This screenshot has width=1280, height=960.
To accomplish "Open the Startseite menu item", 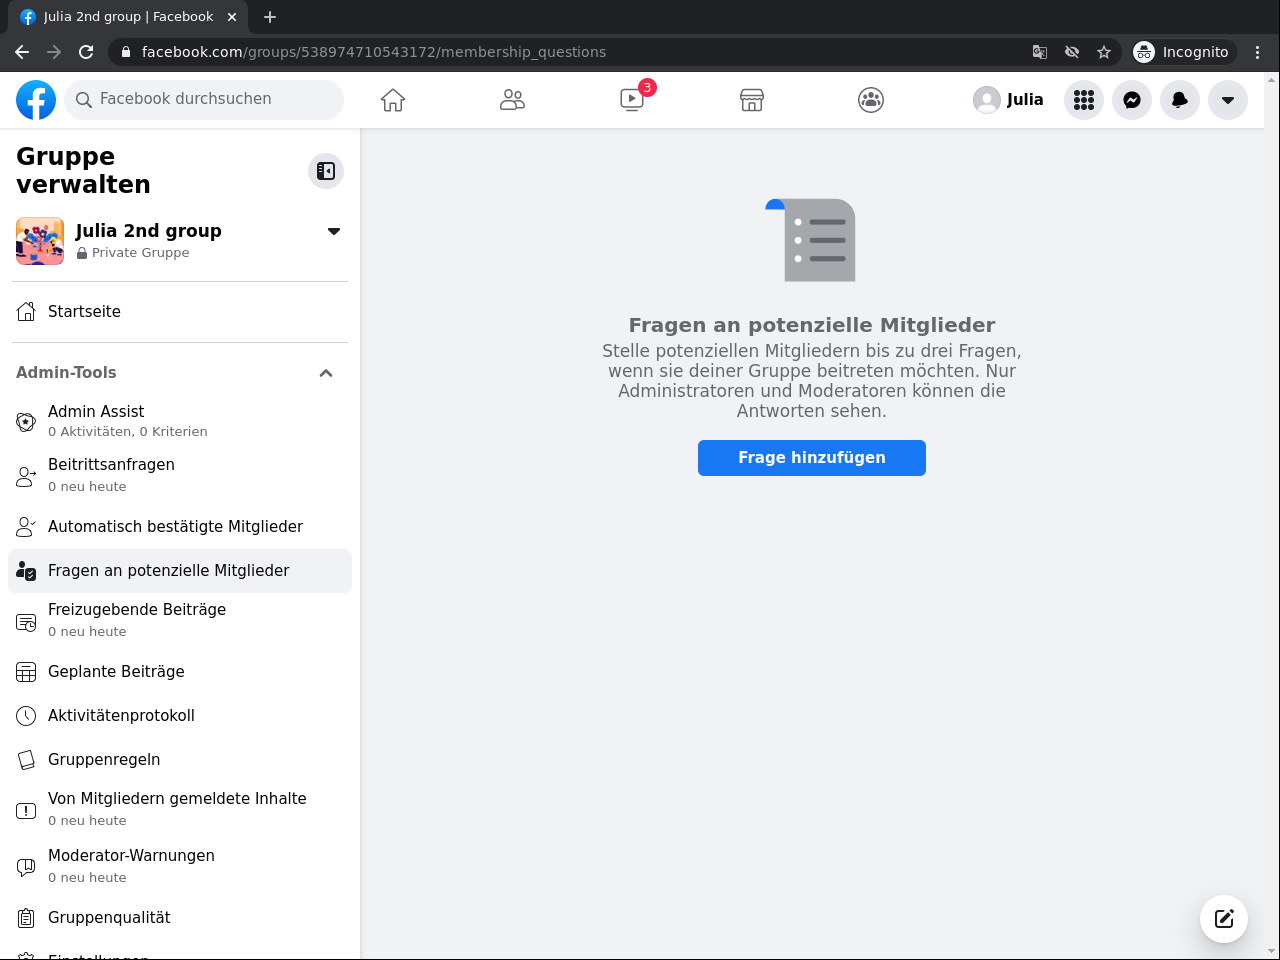I will [x=180, y=312].
